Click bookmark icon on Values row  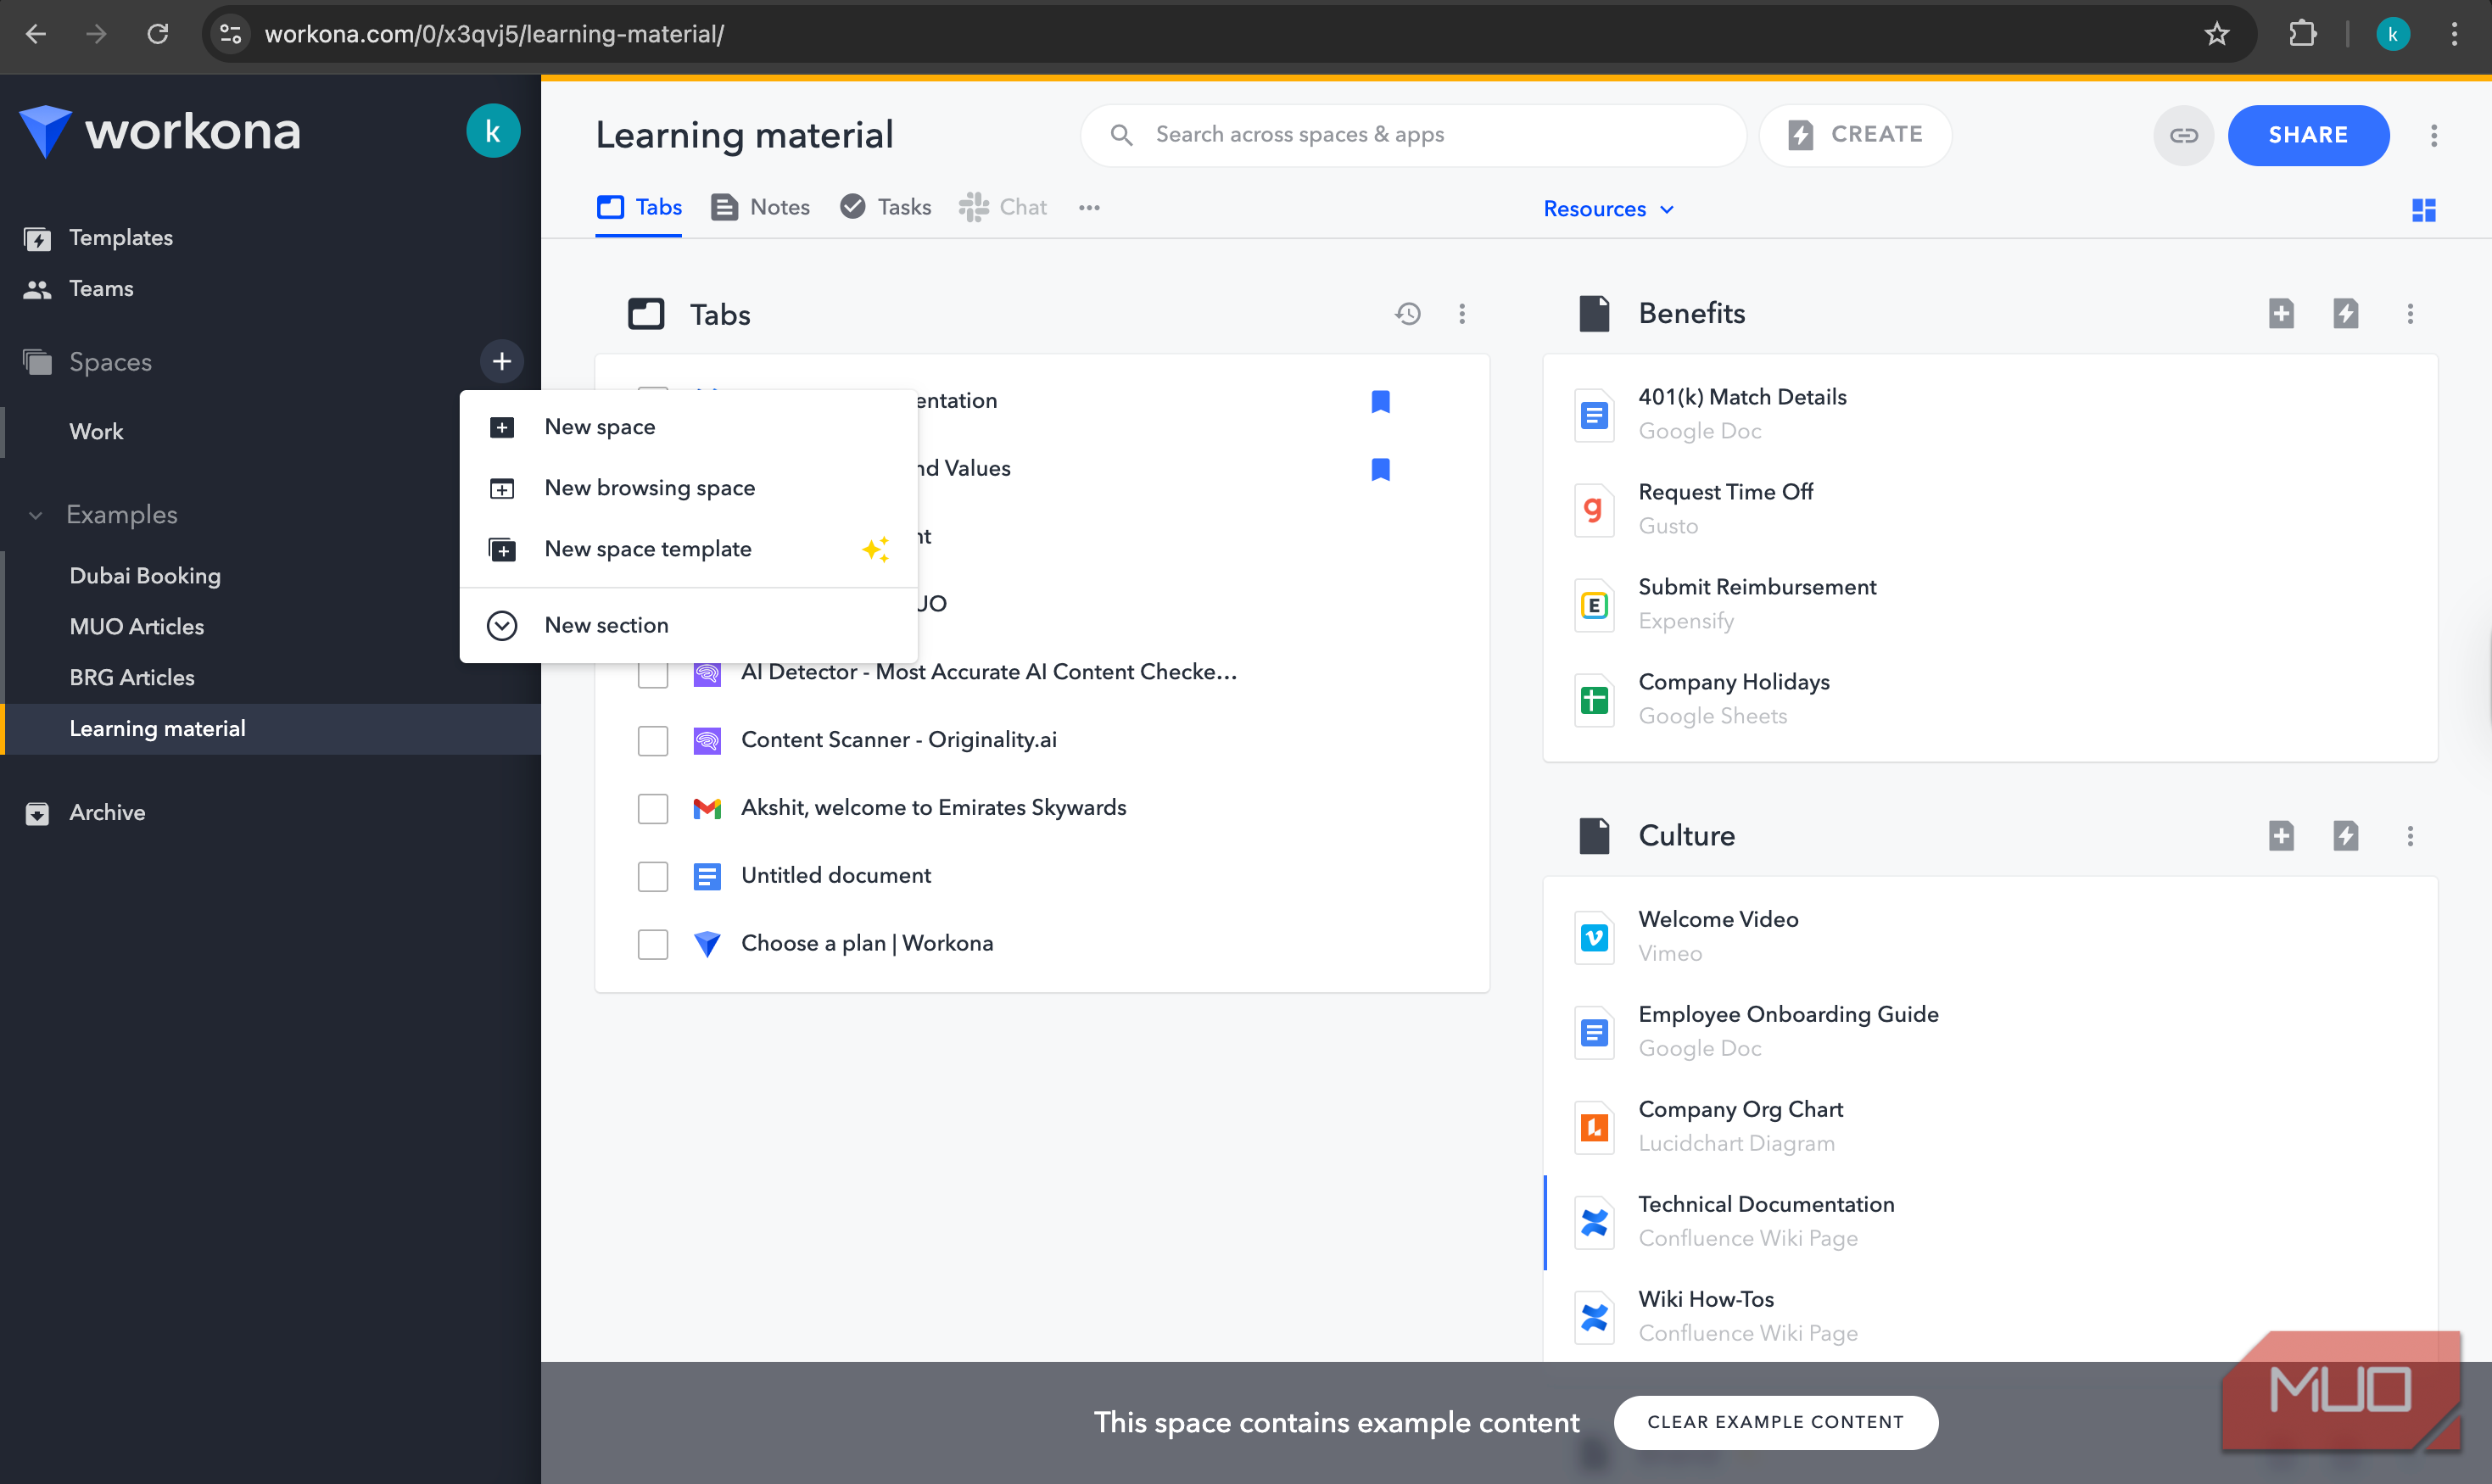pyautogui.click(x=1380, y=469)
